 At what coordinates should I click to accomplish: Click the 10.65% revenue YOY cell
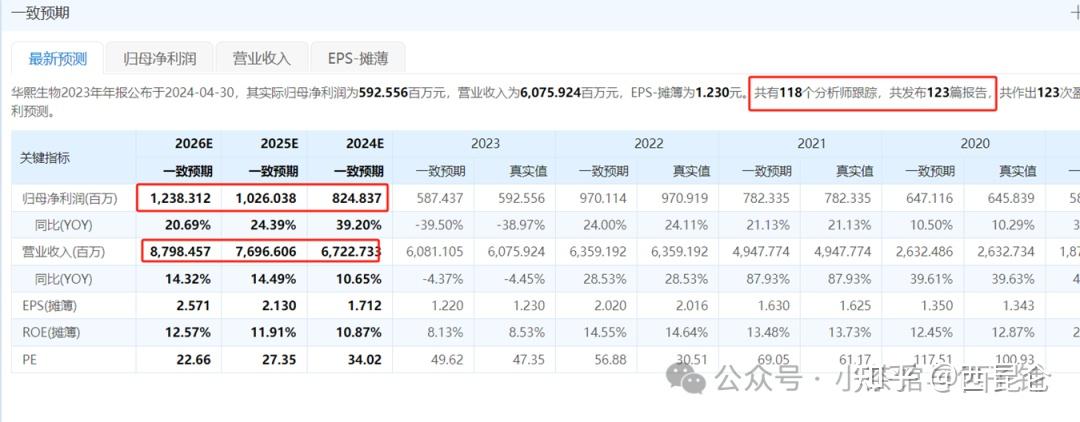357,279
